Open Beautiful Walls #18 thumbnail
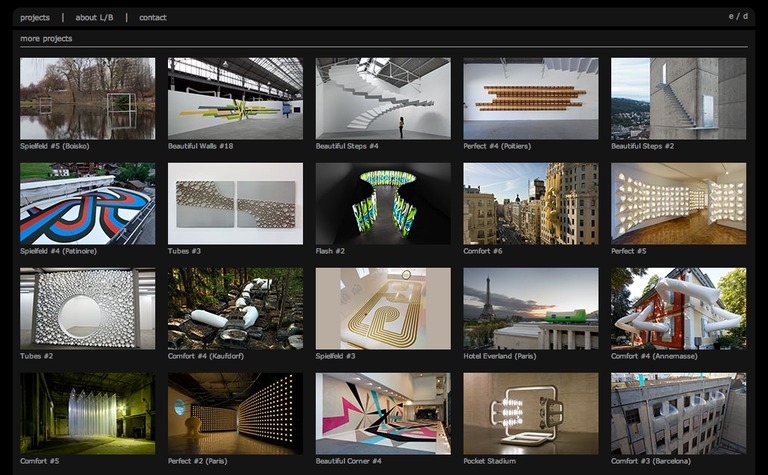The height and width of the screenshot is (475, 768). (236, 98)
